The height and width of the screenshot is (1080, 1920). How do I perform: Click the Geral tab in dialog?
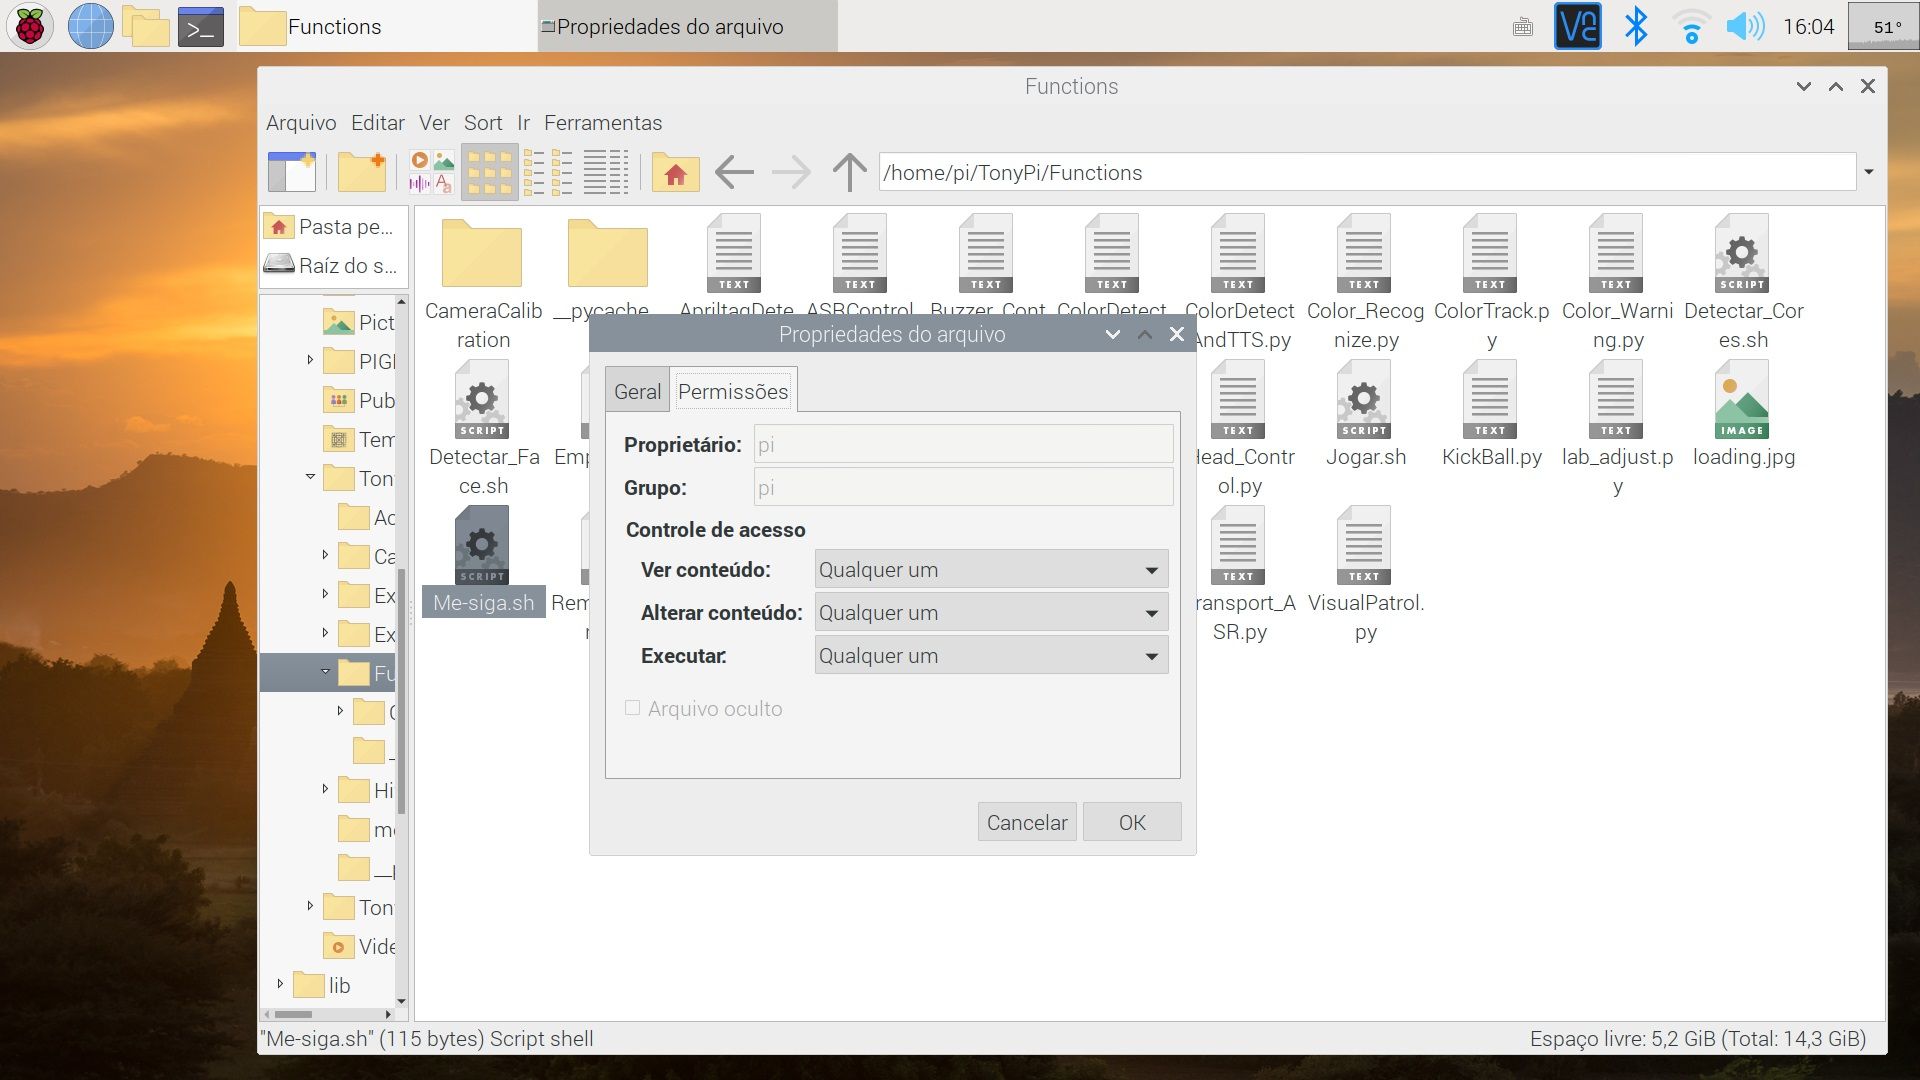[x=636, y=390]
